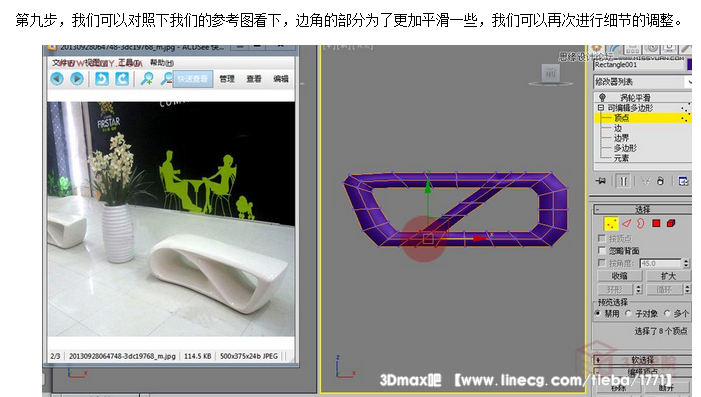Collapse the 可编辑多边形 stack entry
701x397 pixels.
pos(601,108)
